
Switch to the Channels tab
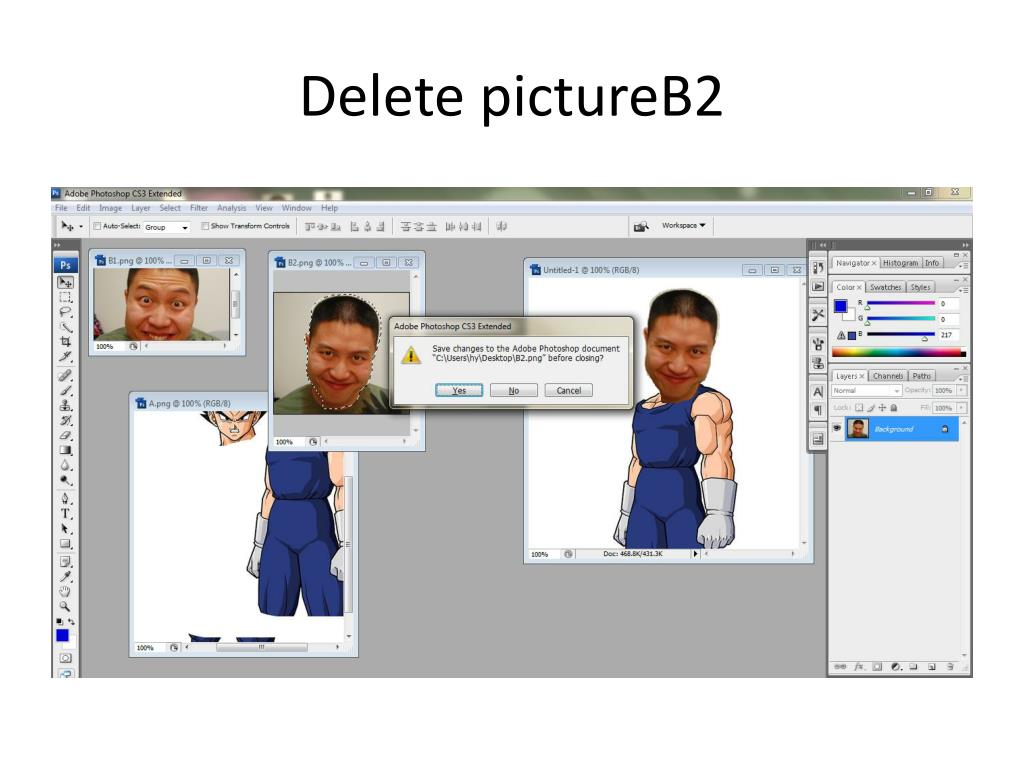(888, 376)
